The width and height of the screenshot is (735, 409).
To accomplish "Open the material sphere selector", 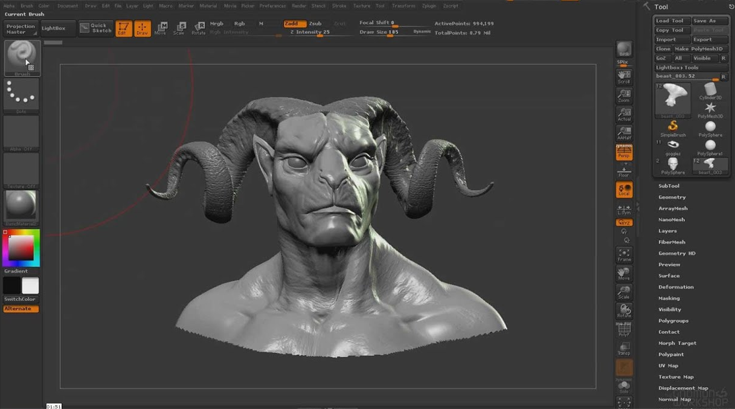I will [22, 208].
